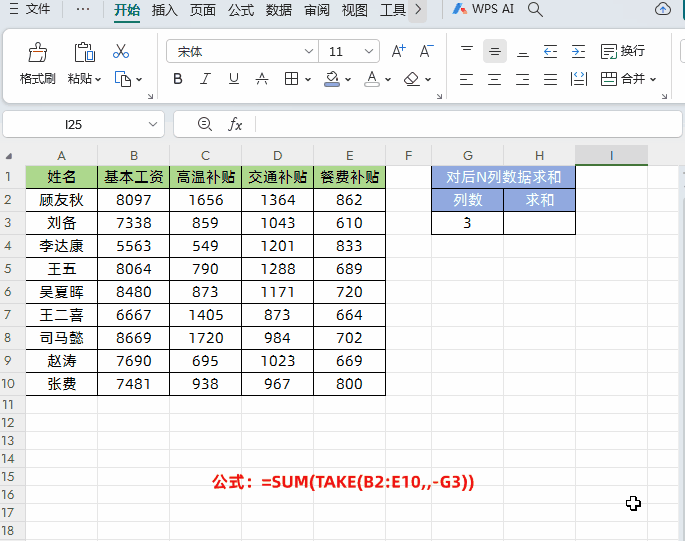Open the fill color dropdown arrow
This screenshot has width=685, height=541.
348,80
